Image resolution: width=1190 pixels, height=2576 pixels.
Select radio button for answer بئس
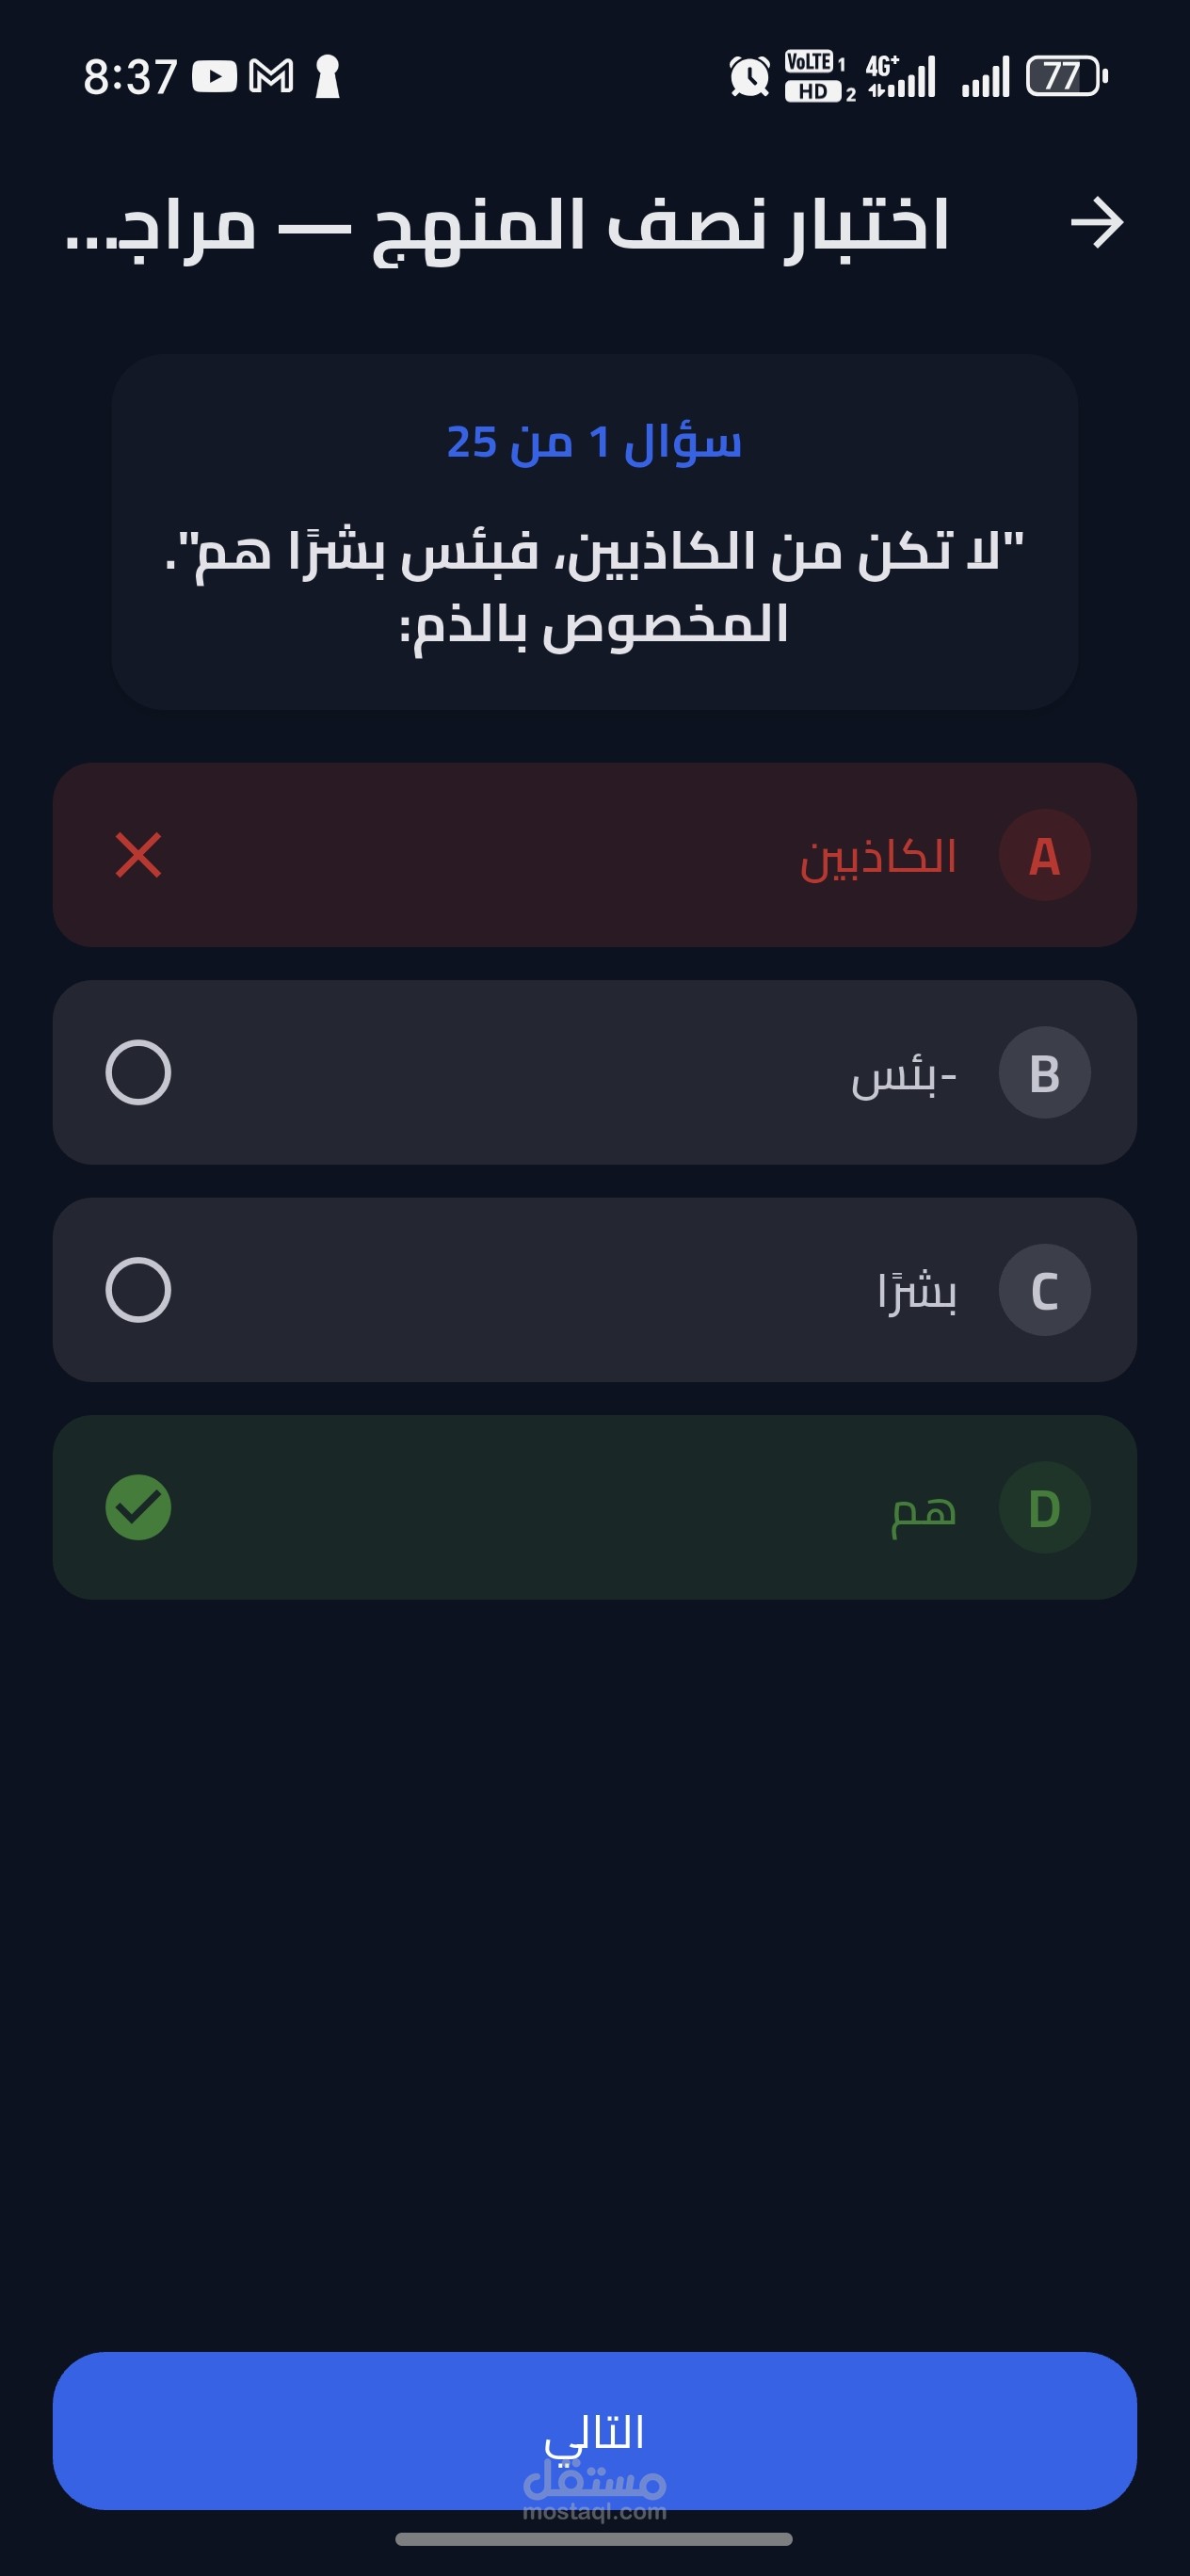tap(138, 1073)
